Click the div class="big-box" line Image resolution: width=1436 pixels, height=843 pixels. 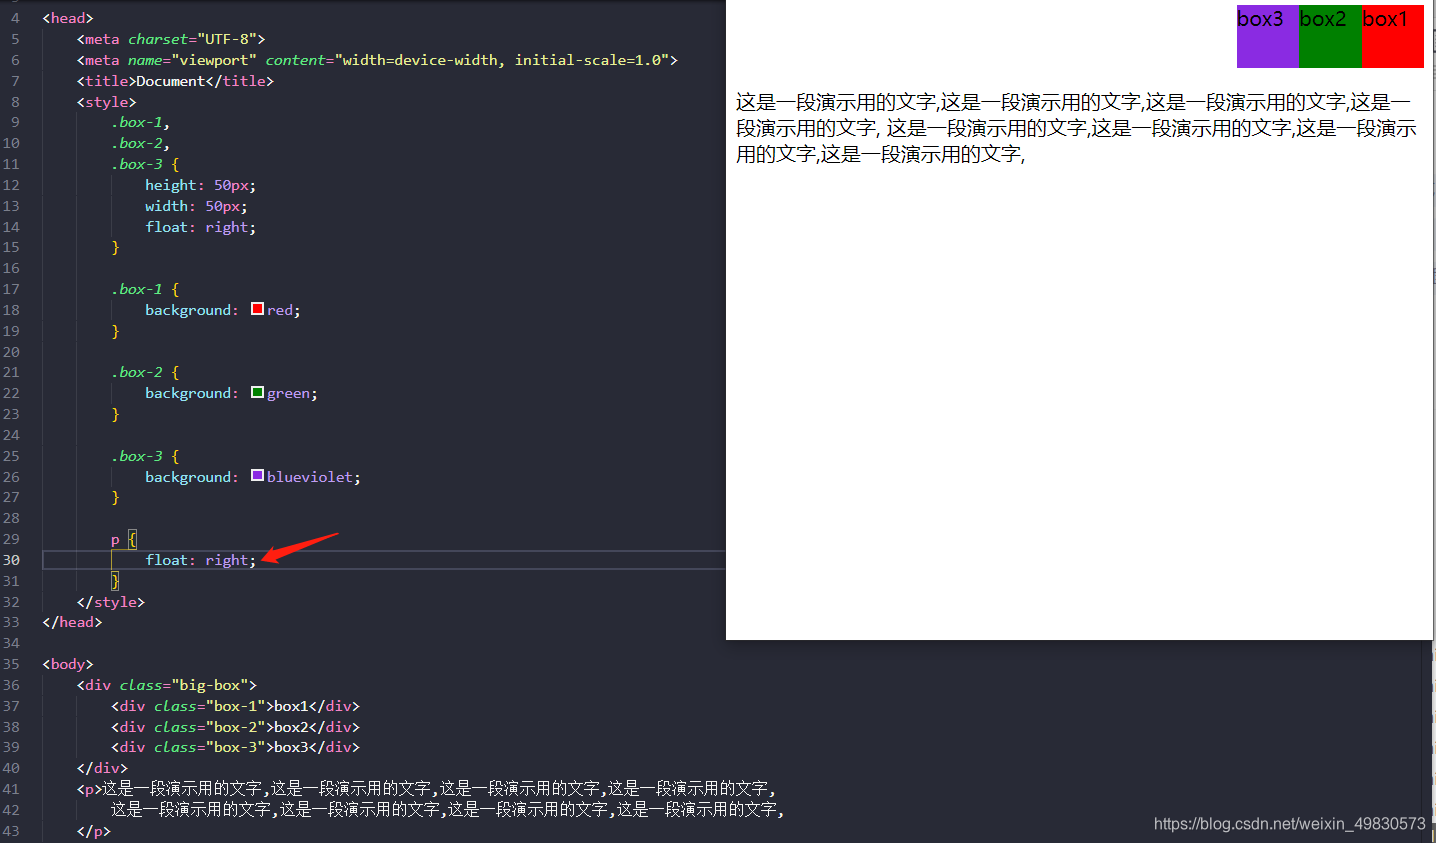(167, 685)
